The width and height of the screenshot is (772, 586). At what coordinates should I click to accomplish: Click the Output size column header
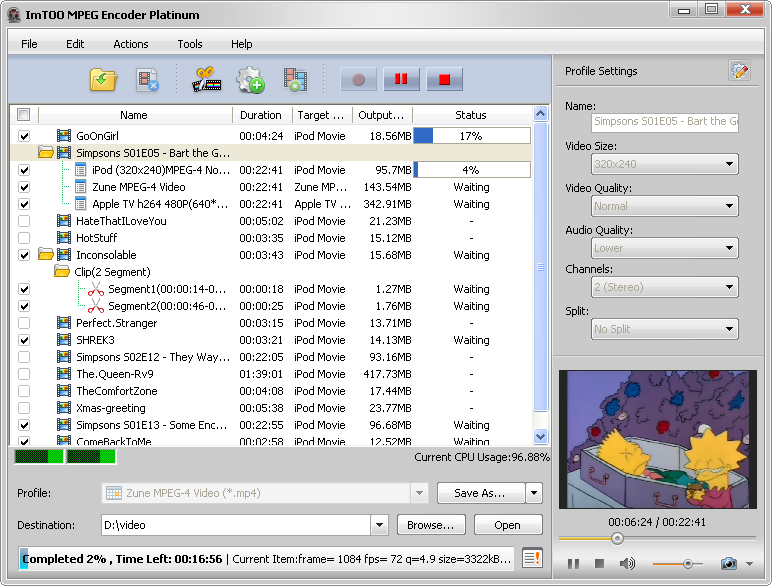tap(382, 115)
